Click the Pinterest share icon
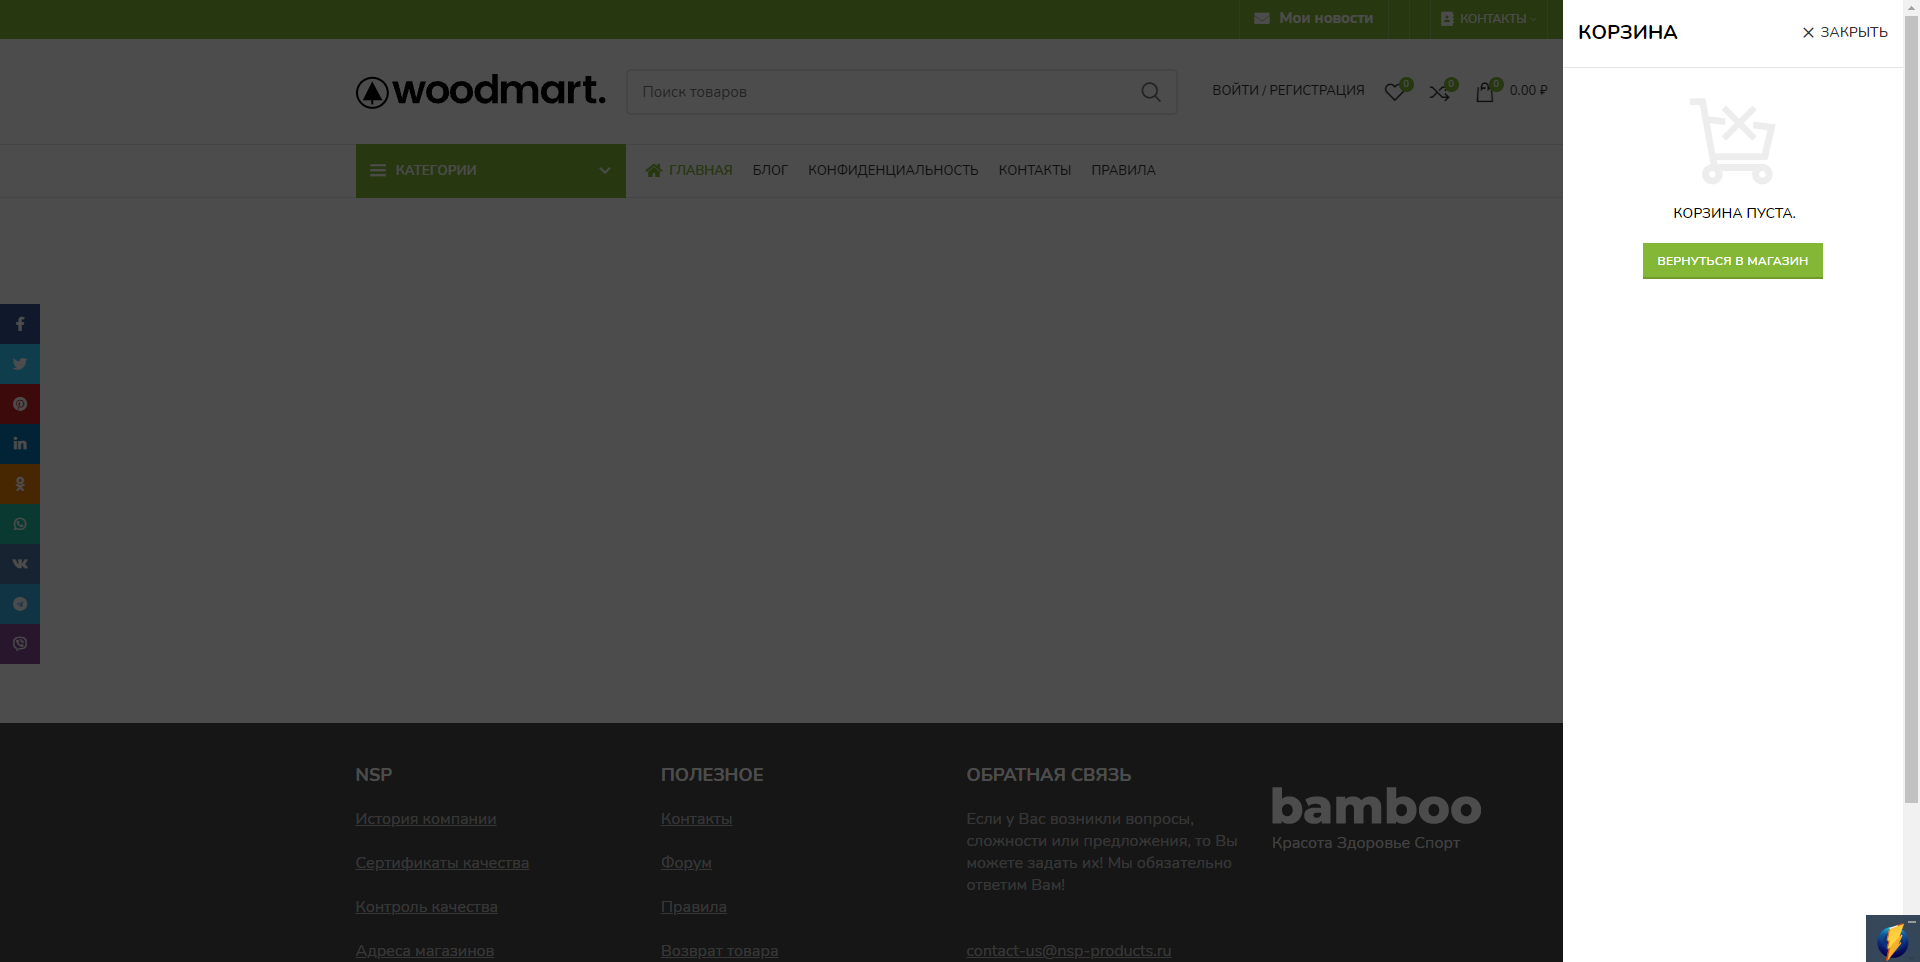Screen dimensions: 1920x962 (20, 404)
